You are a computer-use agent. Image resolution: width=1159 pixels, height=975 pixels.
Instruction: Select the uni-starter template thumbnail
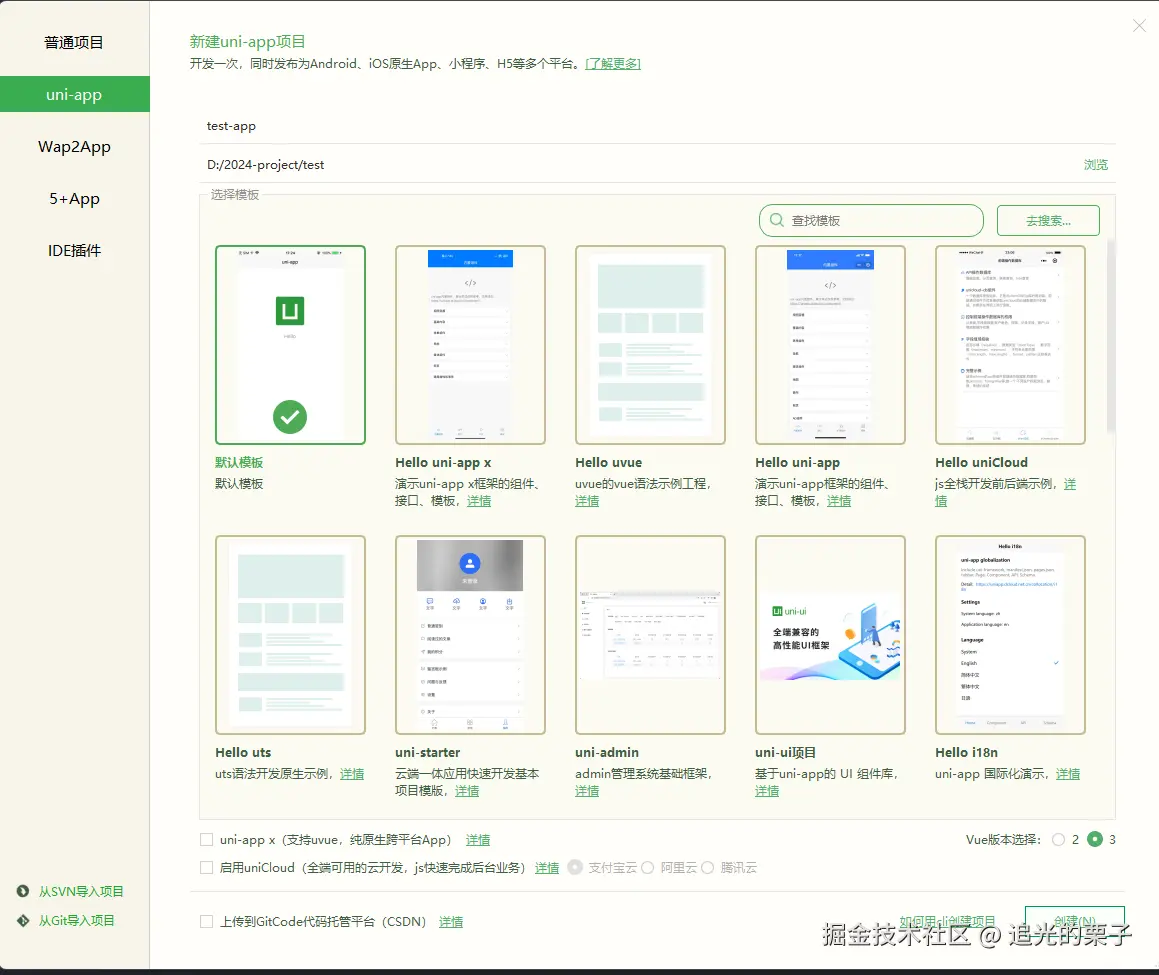pyautogui.click(x=470, y=635)
